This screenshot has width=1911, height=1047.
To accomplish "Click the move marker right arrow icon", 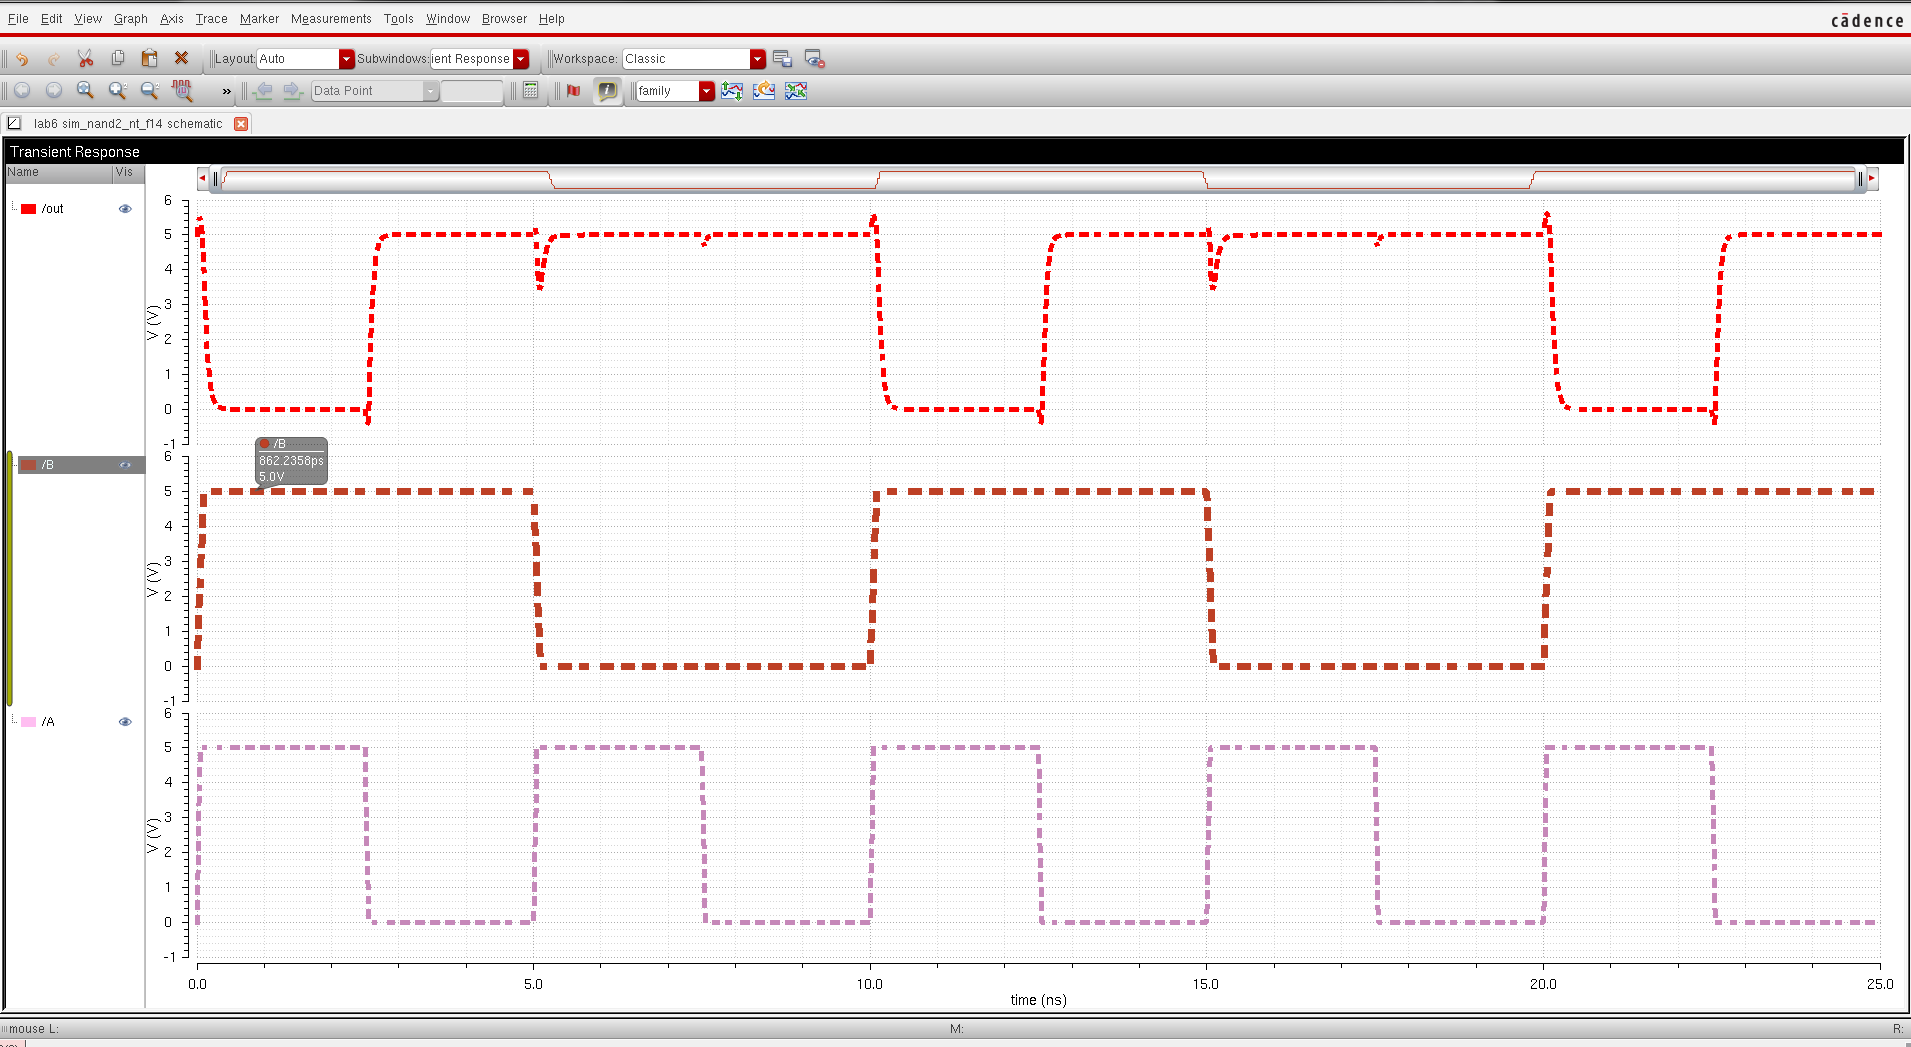I will [x=292, y=91].
